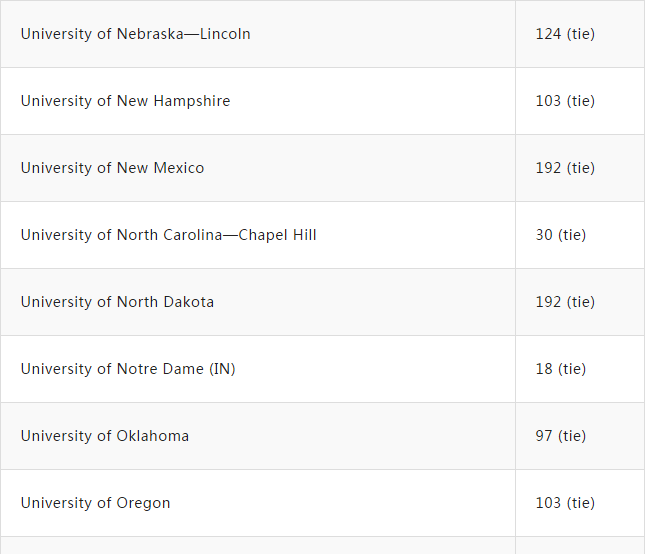Select North Dakota's 192 (tie) rank cell
Screen dimensions: 645x554
[565, 302]
